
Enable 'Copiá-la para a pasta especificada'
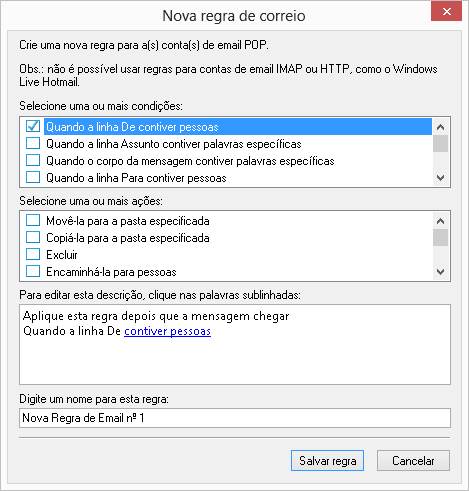(33, 237)
